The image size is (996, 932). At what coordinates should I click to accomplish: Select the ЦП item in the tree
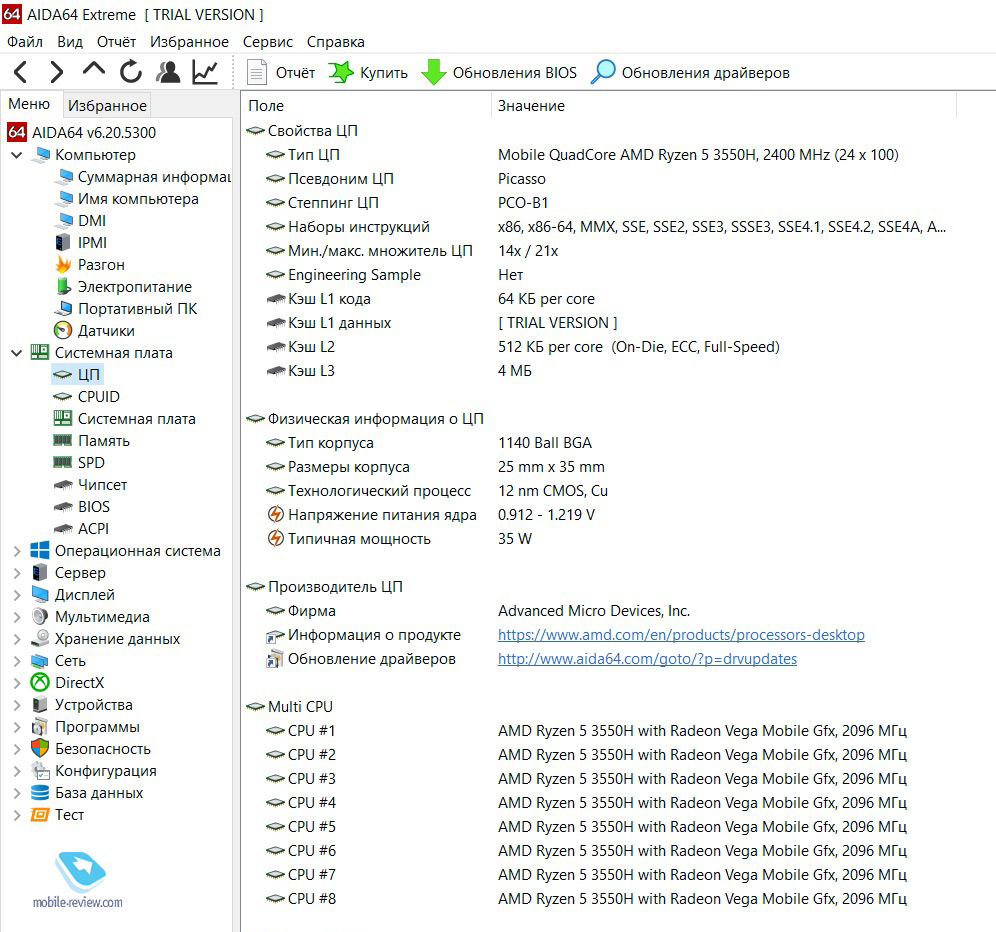pyautogui.click(x=77, y=375)
